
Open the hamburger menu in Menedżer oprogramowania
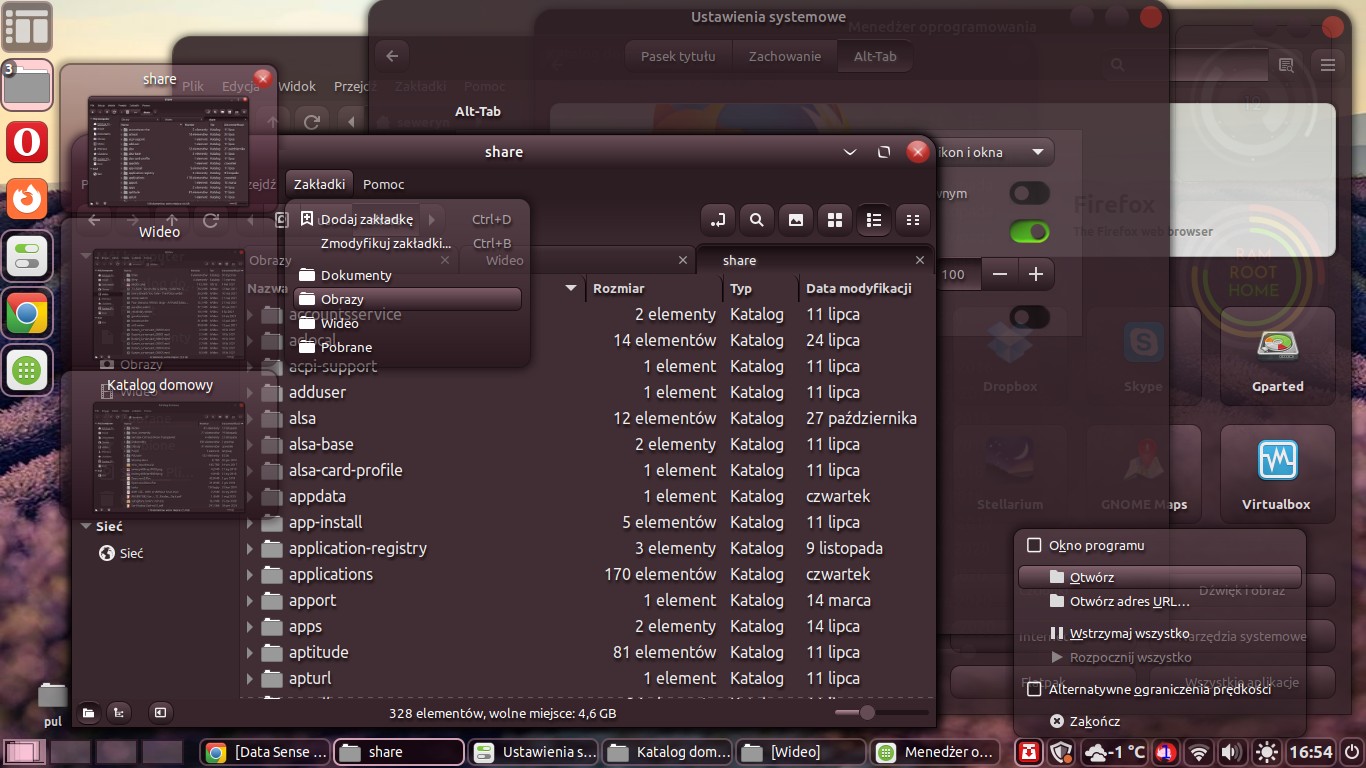[x=1328, y=65]
